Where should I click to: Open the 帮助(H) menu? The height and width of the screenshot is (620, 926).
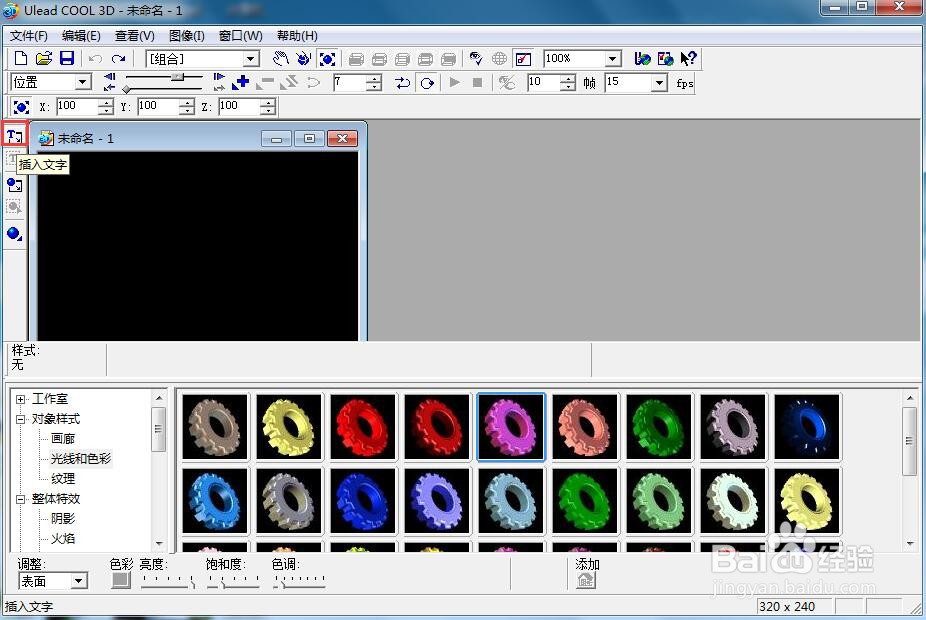click(297, 35)
